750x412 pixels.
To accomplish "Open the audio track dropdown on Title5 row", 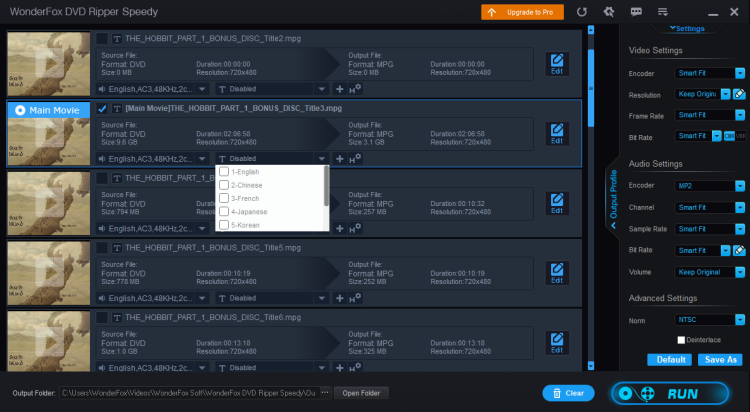I will coord(204,298).
